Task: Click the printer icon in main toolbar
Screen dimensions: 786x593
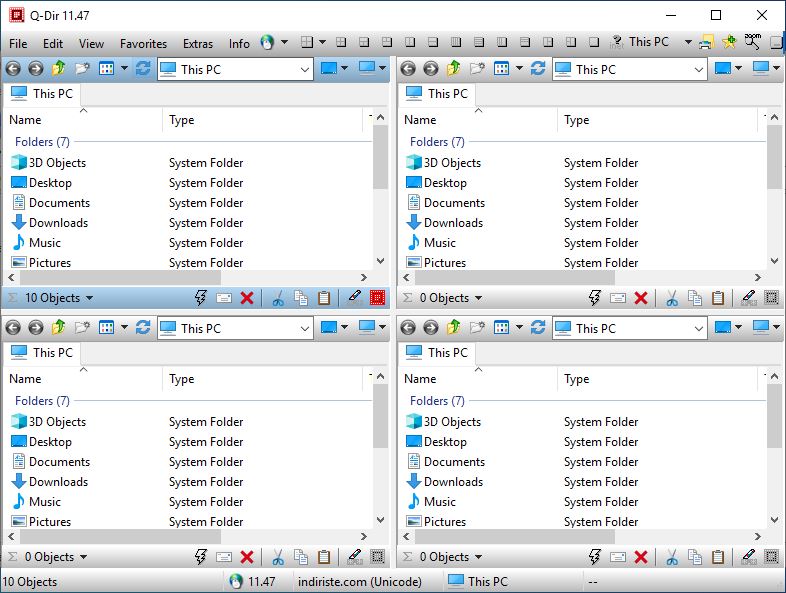Action: (706, 42)
